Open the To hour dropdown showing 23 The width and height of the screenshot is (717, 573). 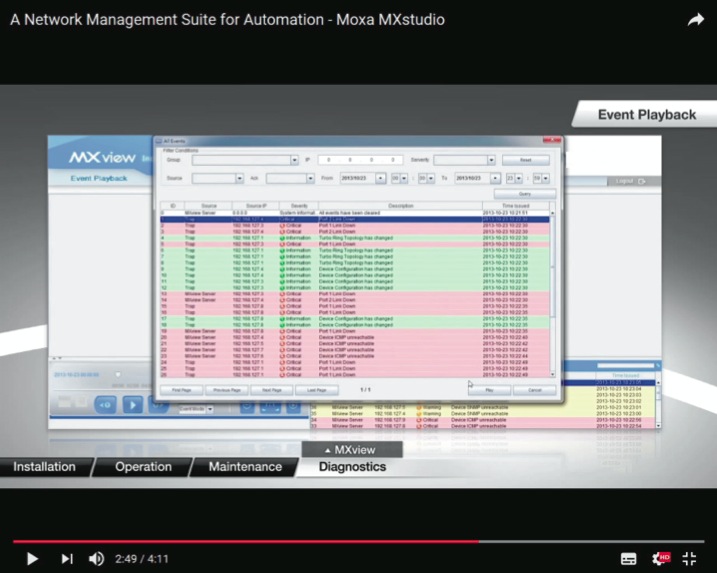pos(519,178)
